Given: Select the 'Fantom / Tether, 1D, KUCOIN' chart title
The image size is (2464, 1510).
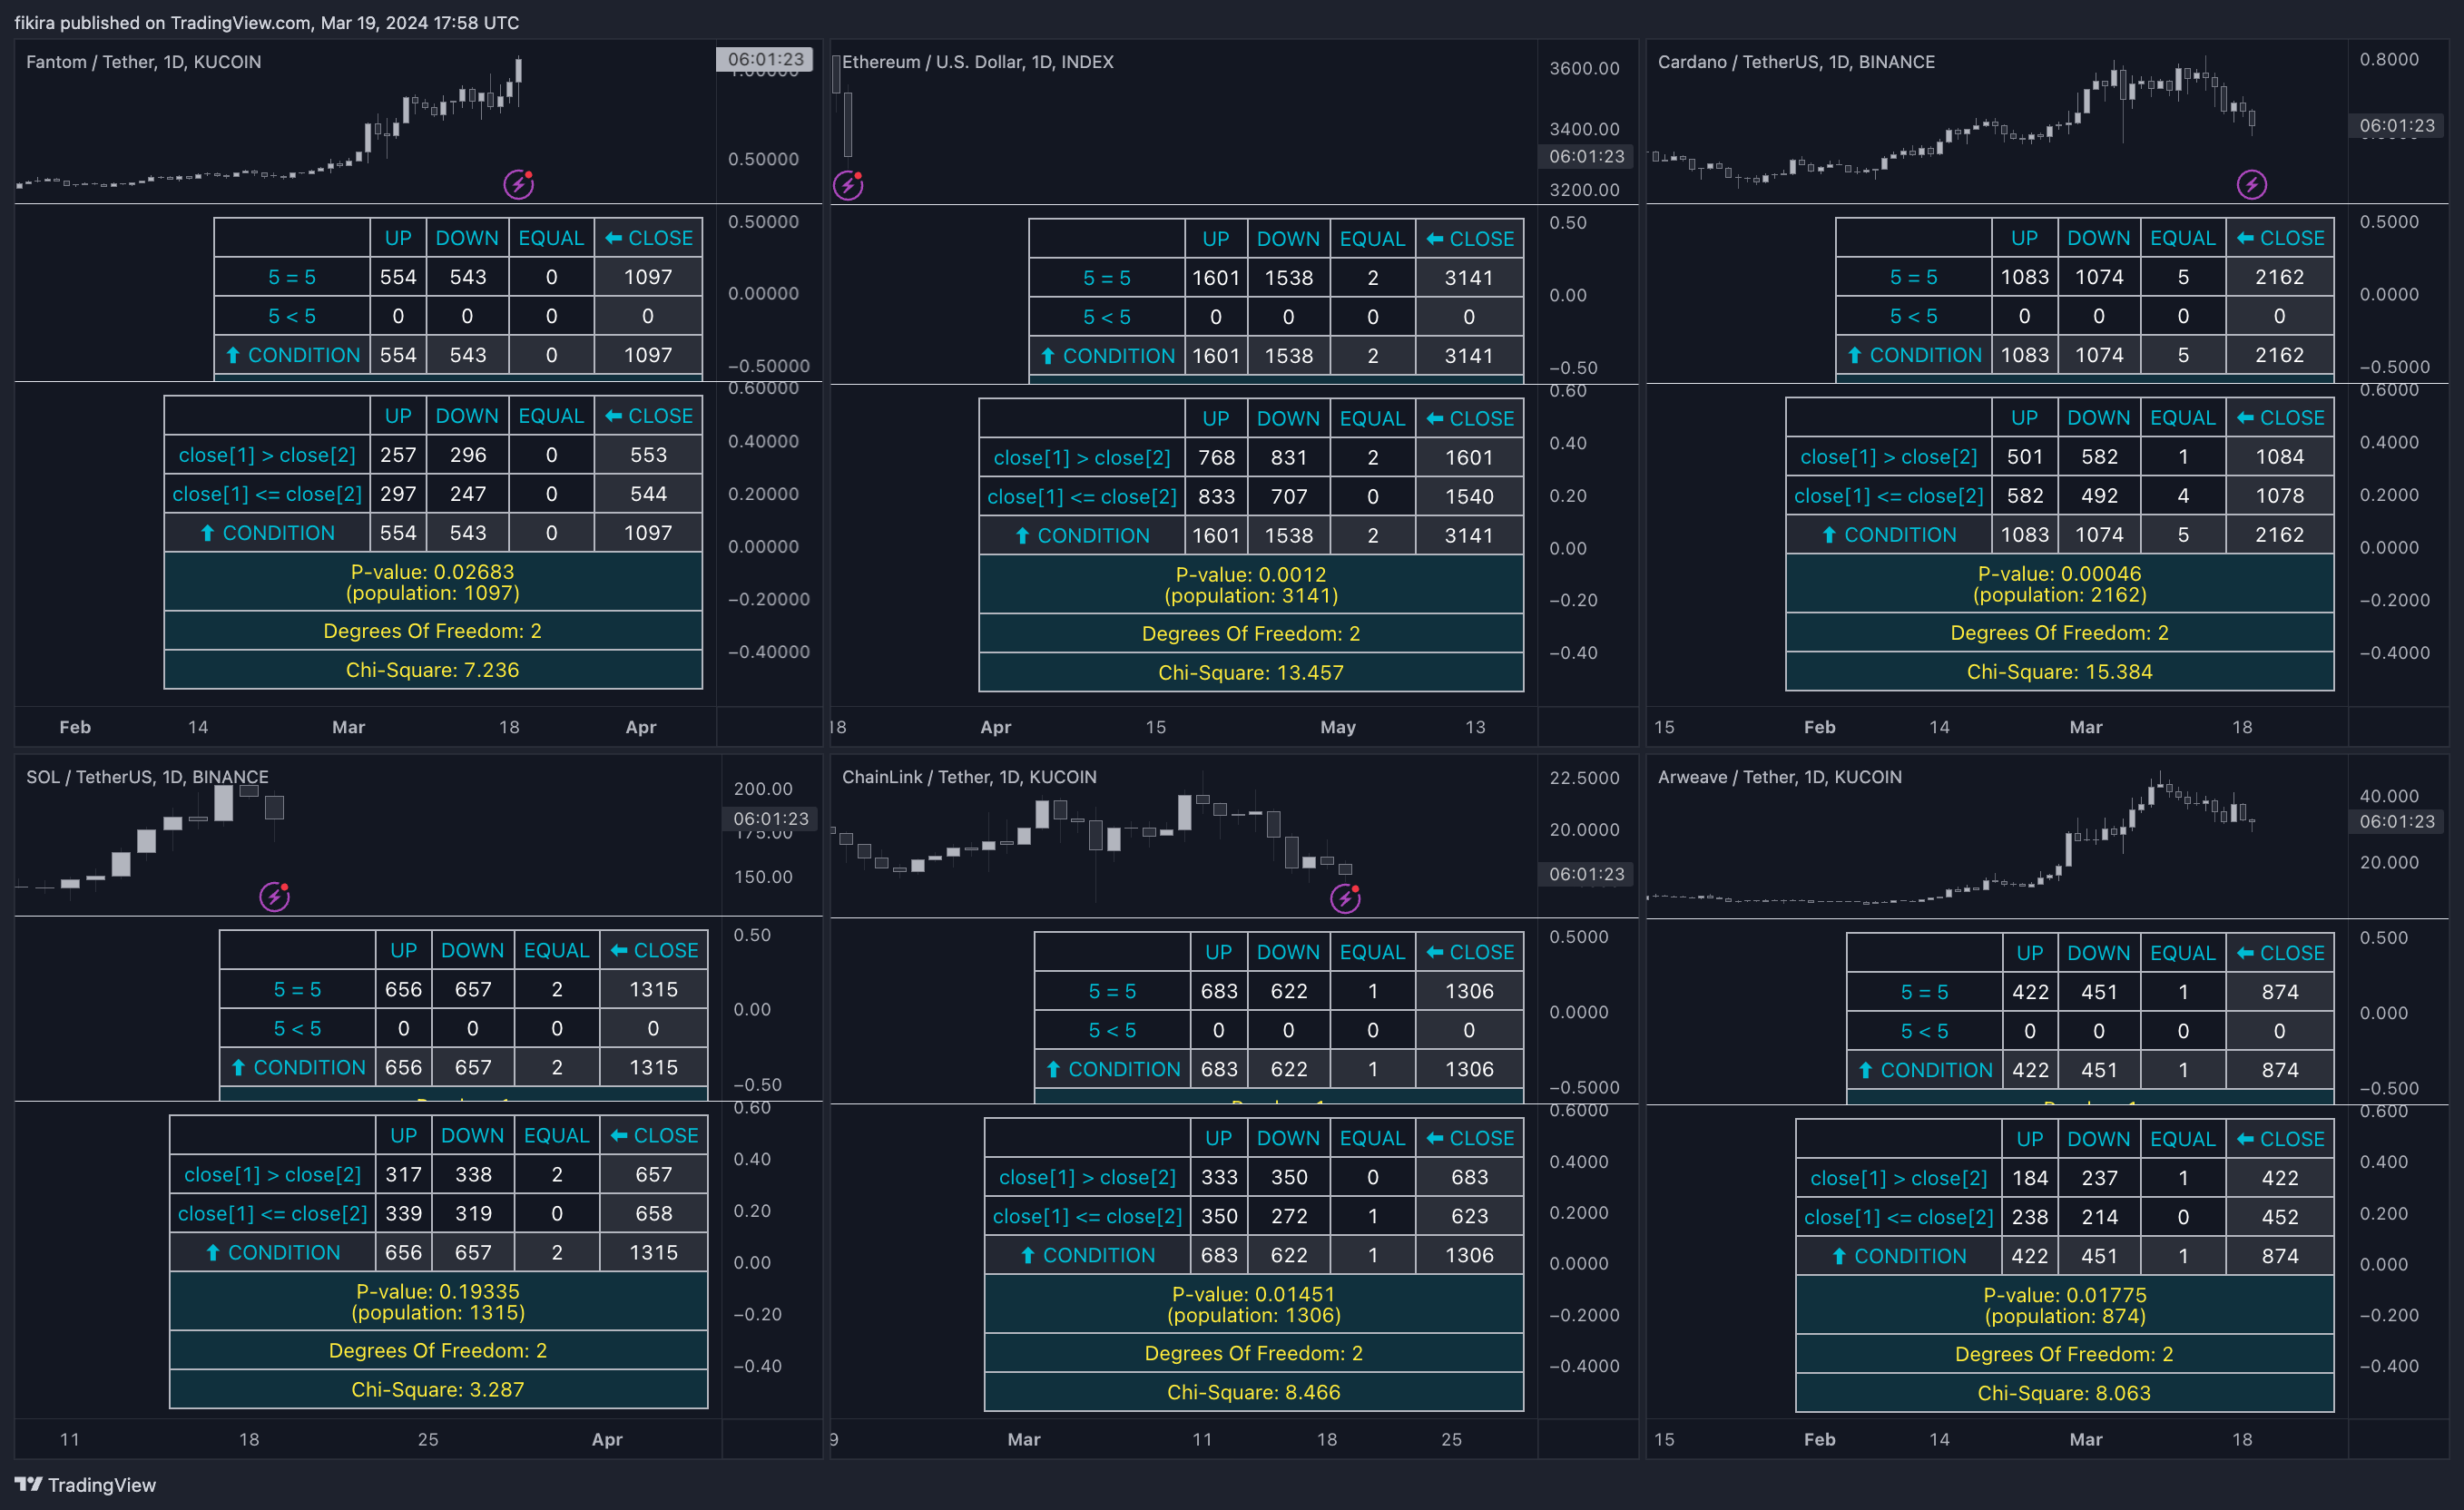Looking at the screenshot, I should [143, 62].
